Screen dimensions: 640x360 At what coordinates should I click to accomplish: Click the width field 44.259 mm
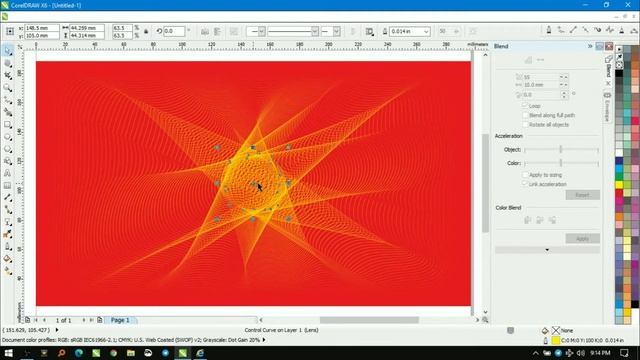pyautogui.click(x=87, y=28)
